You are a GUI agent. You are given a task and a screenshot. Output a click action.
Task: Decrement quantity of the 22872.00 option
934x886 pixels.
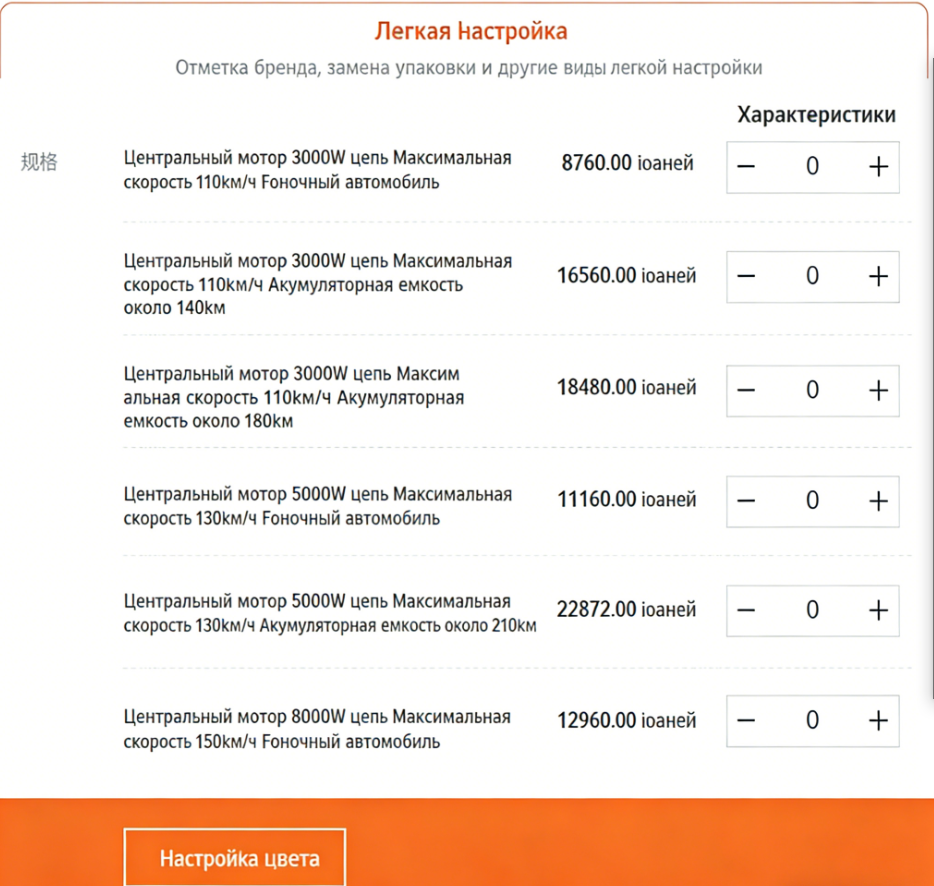pyautogui.click(x=746, y=610)
